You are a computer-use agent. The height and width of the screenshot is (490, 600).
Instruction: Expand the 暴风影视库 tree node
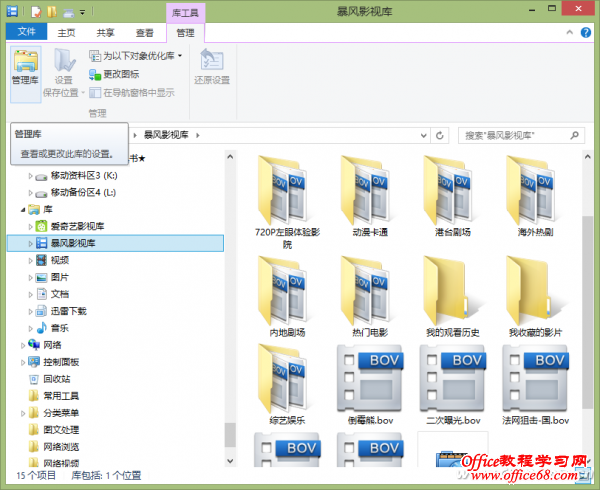30,243
